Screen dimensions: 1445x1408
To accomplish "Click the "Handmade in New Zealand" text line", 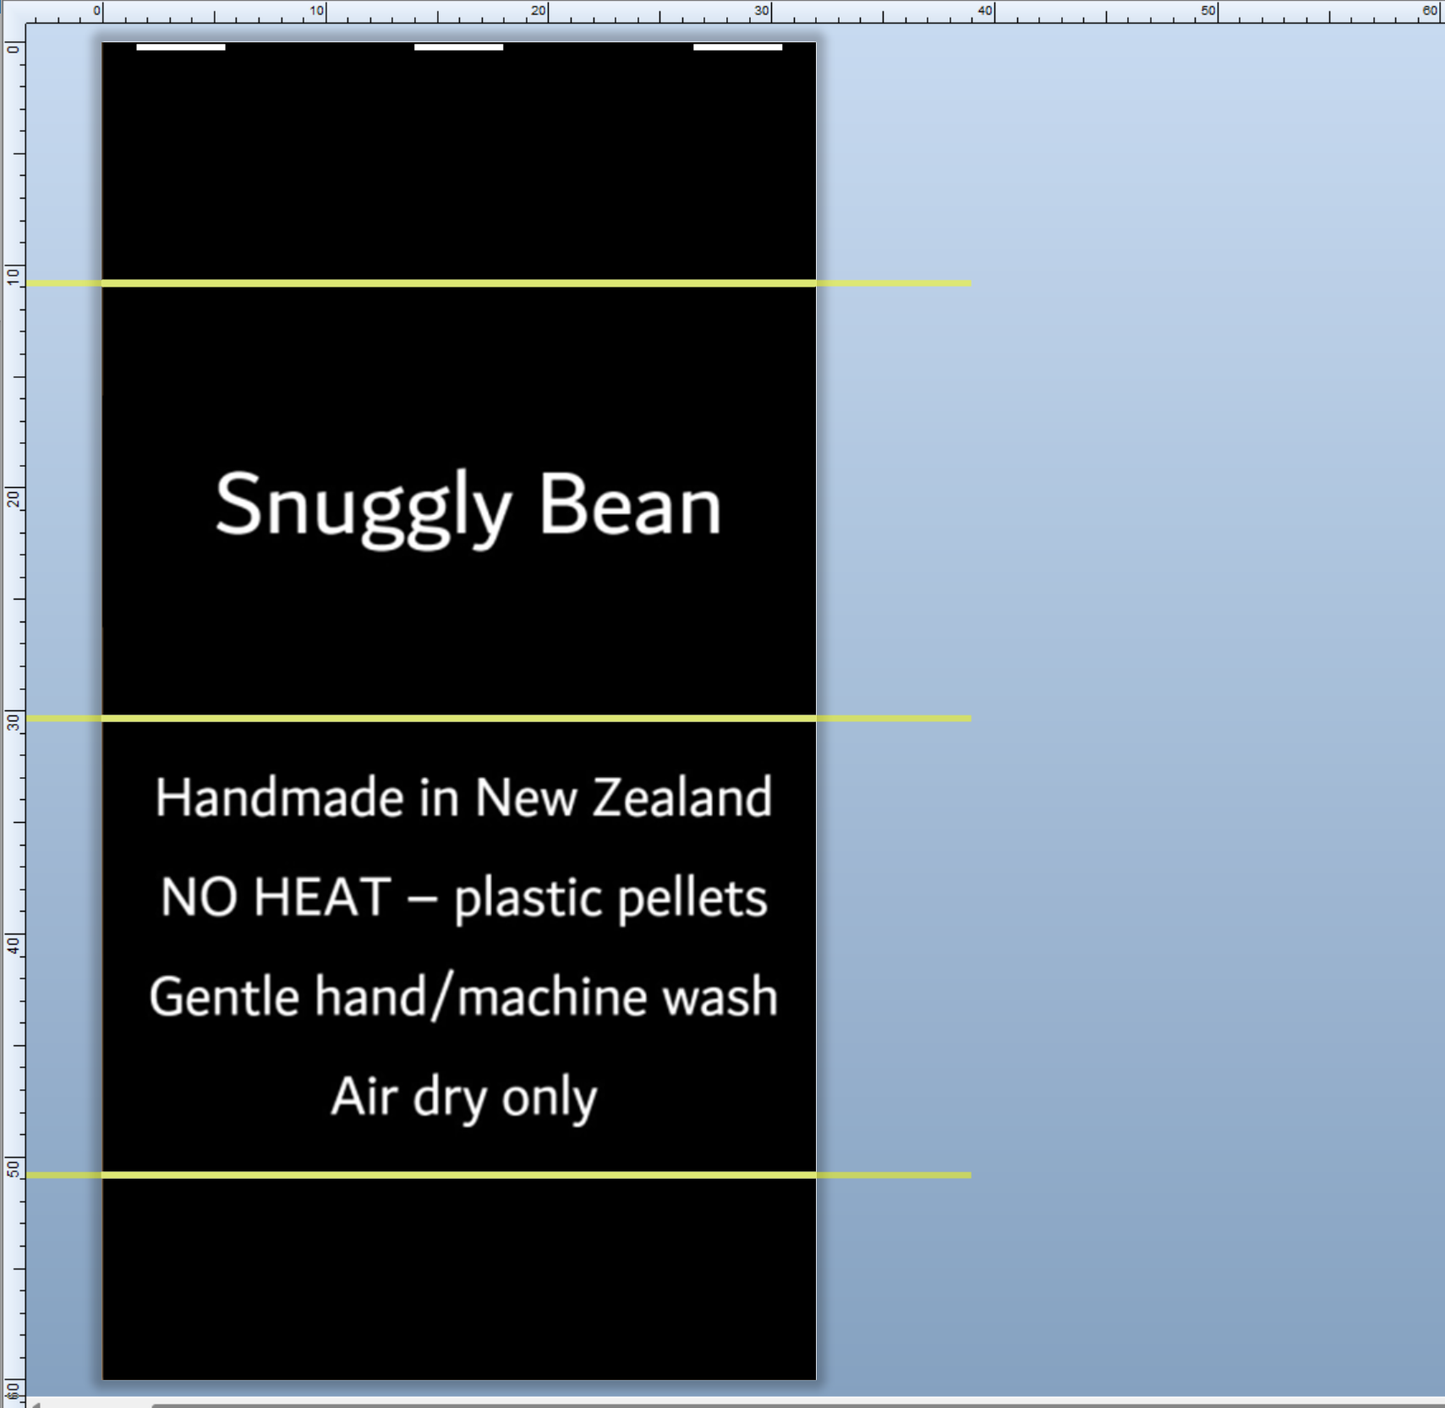I will (463, 798).
